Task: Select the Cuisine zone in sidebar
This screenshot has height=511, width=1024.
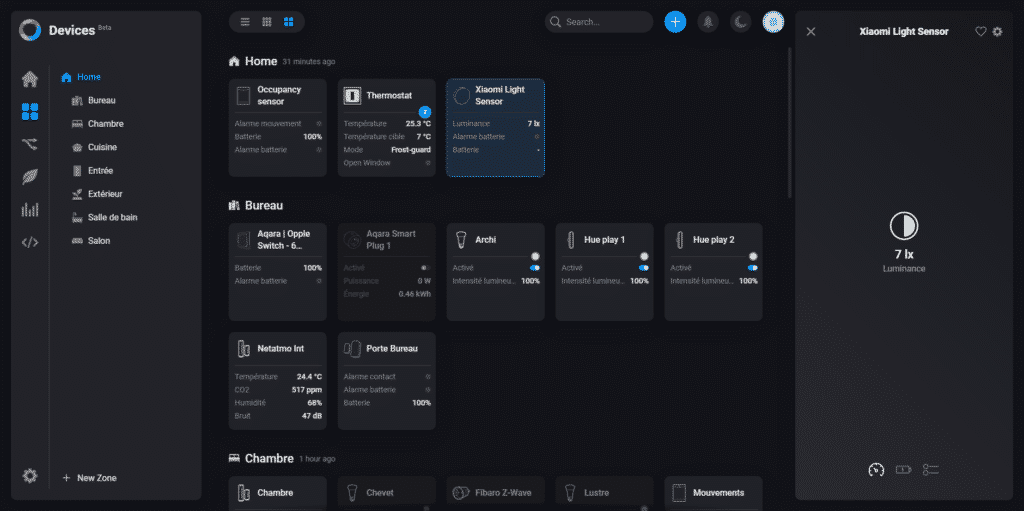Action: 102,147
